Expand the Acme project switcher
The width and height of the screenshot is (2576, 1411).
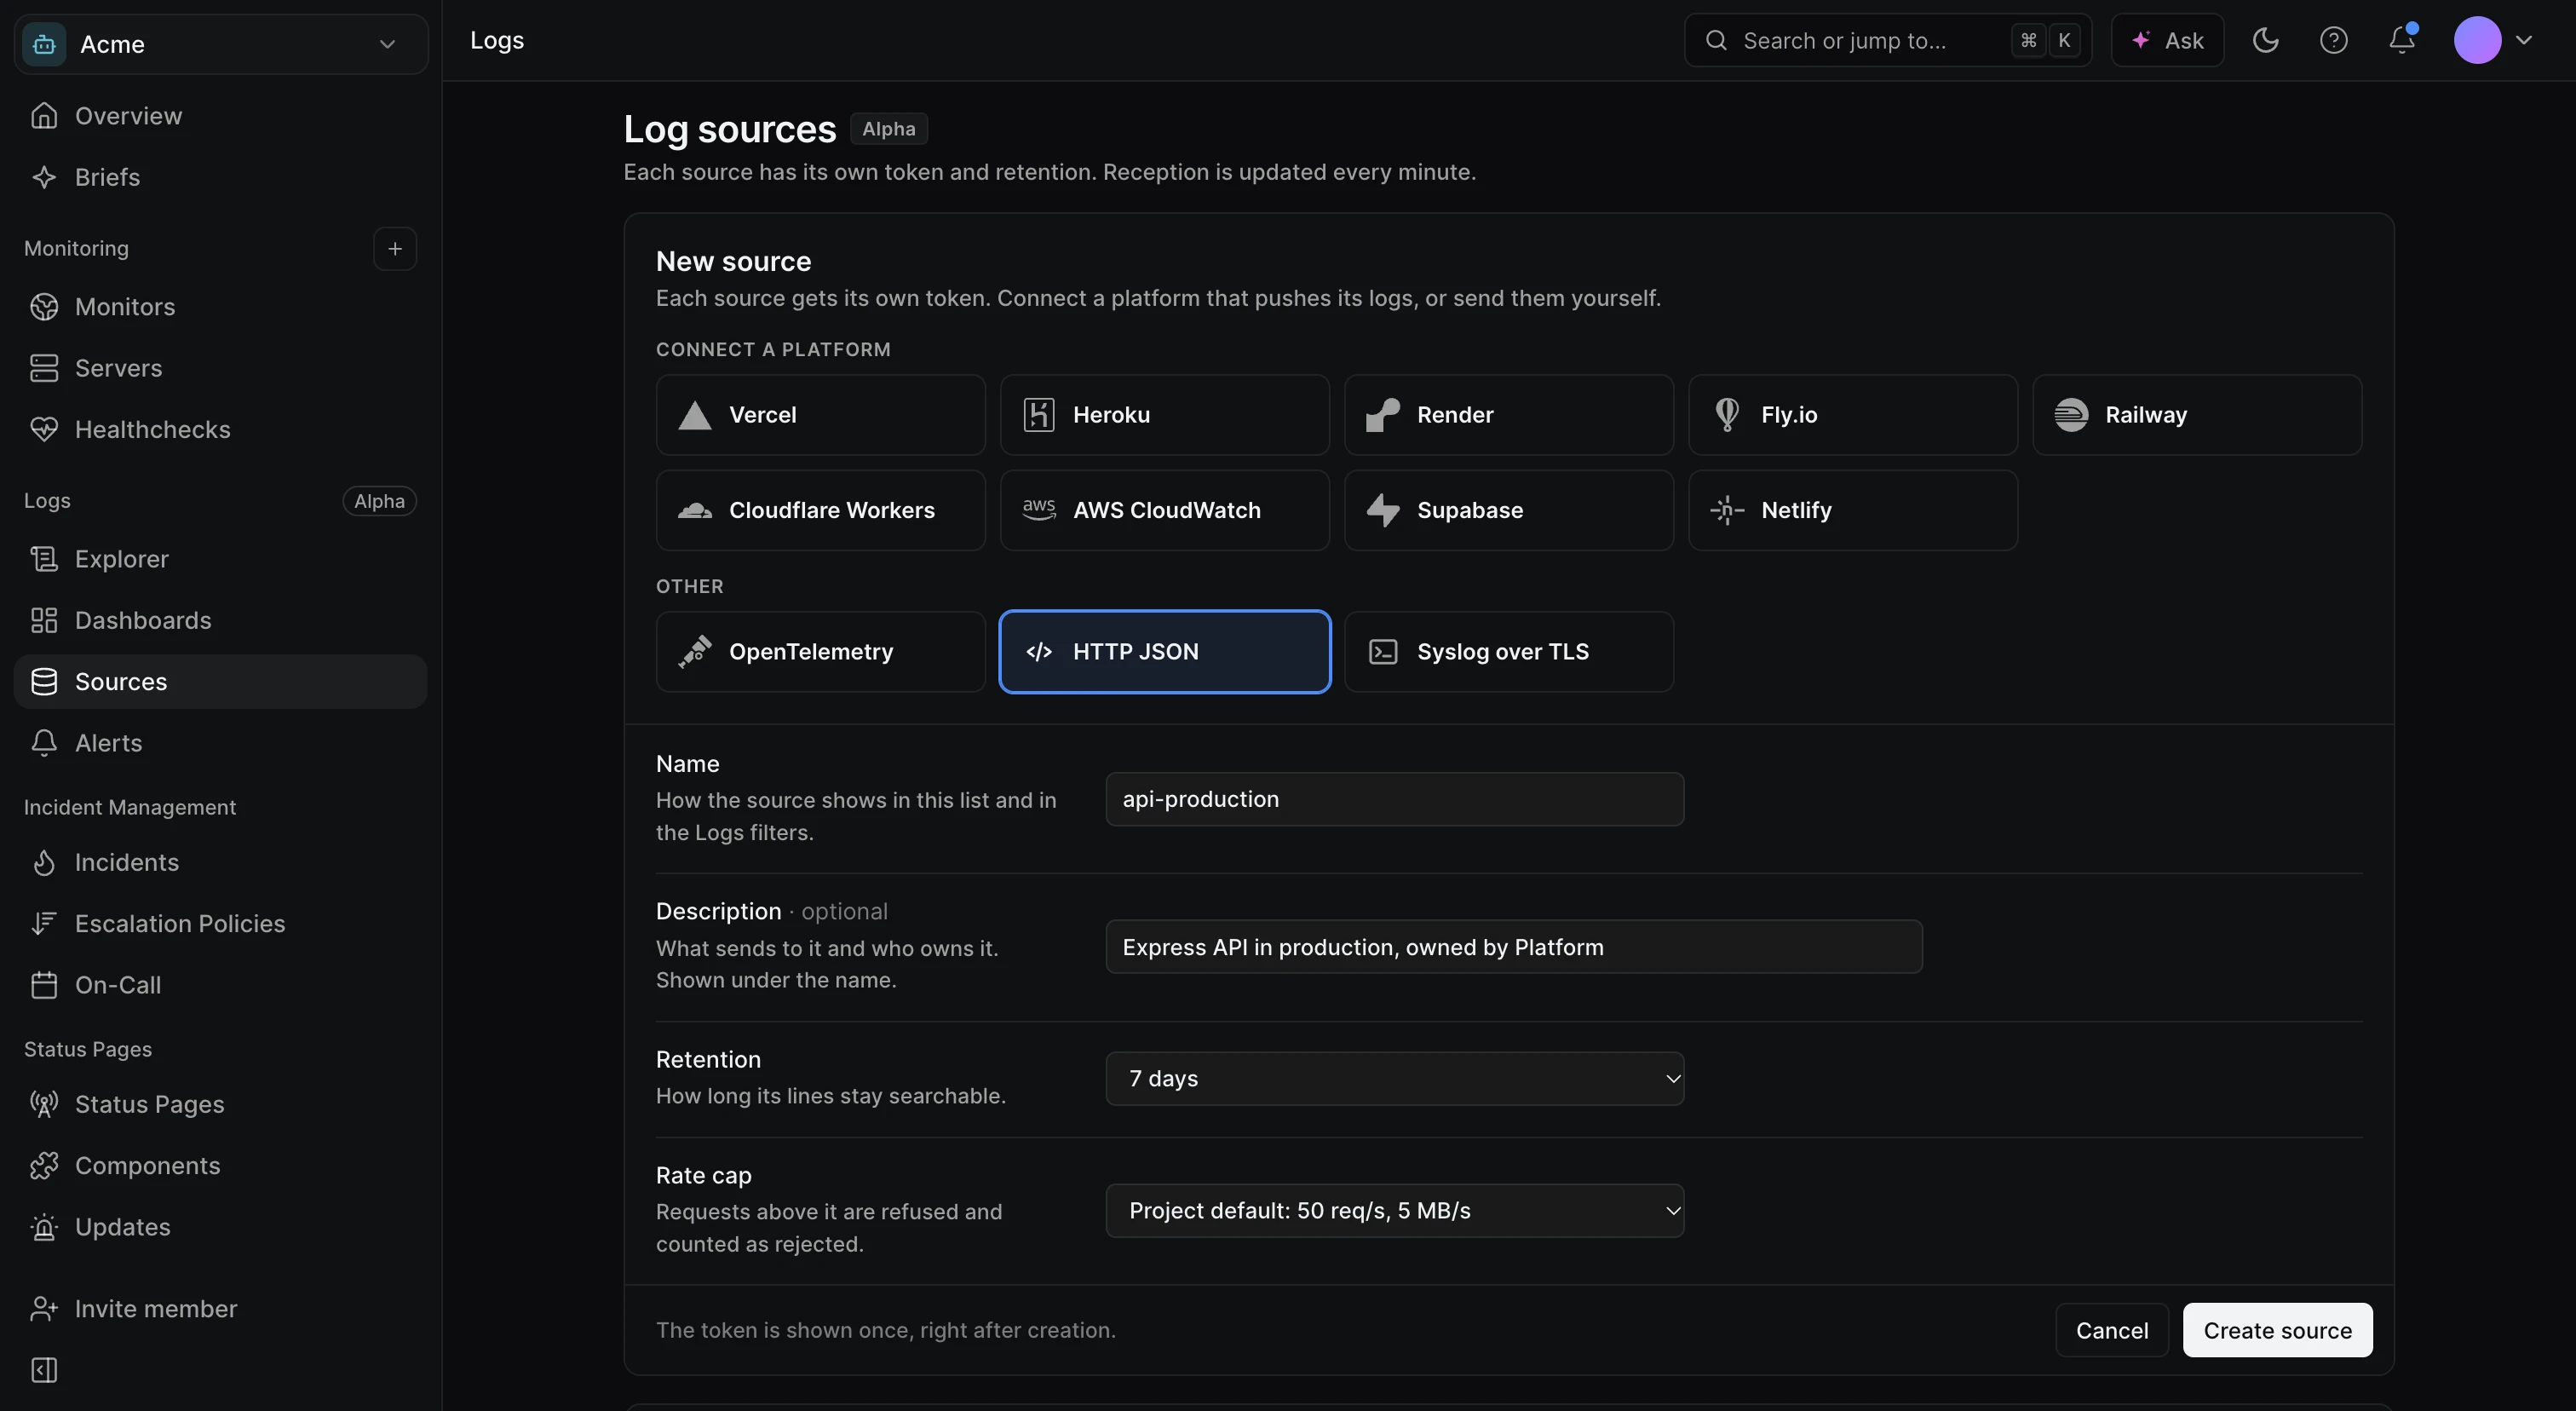221,44
